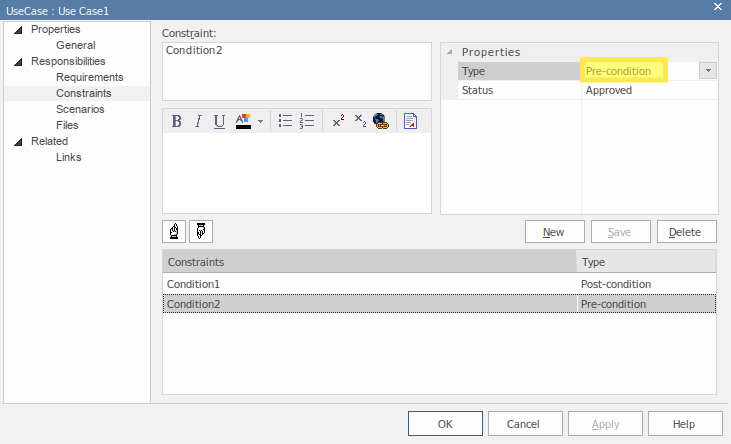
Task: Apply superscript formatting
Action: [x=338, y=121]
